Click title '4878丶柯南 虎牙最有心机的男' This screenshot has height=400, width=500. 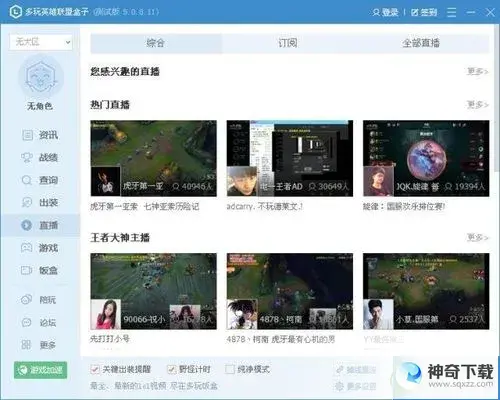tap(281, 339)
